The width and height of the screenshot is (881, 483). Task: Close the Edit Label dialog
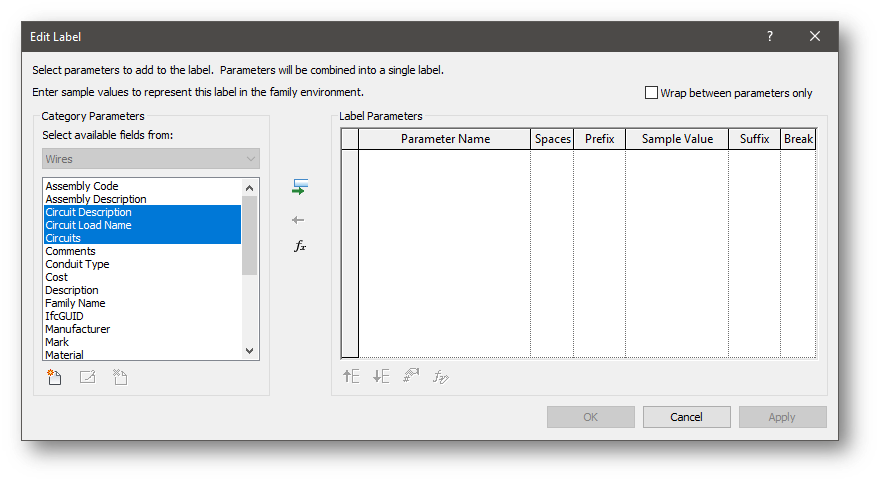point(815,37)
